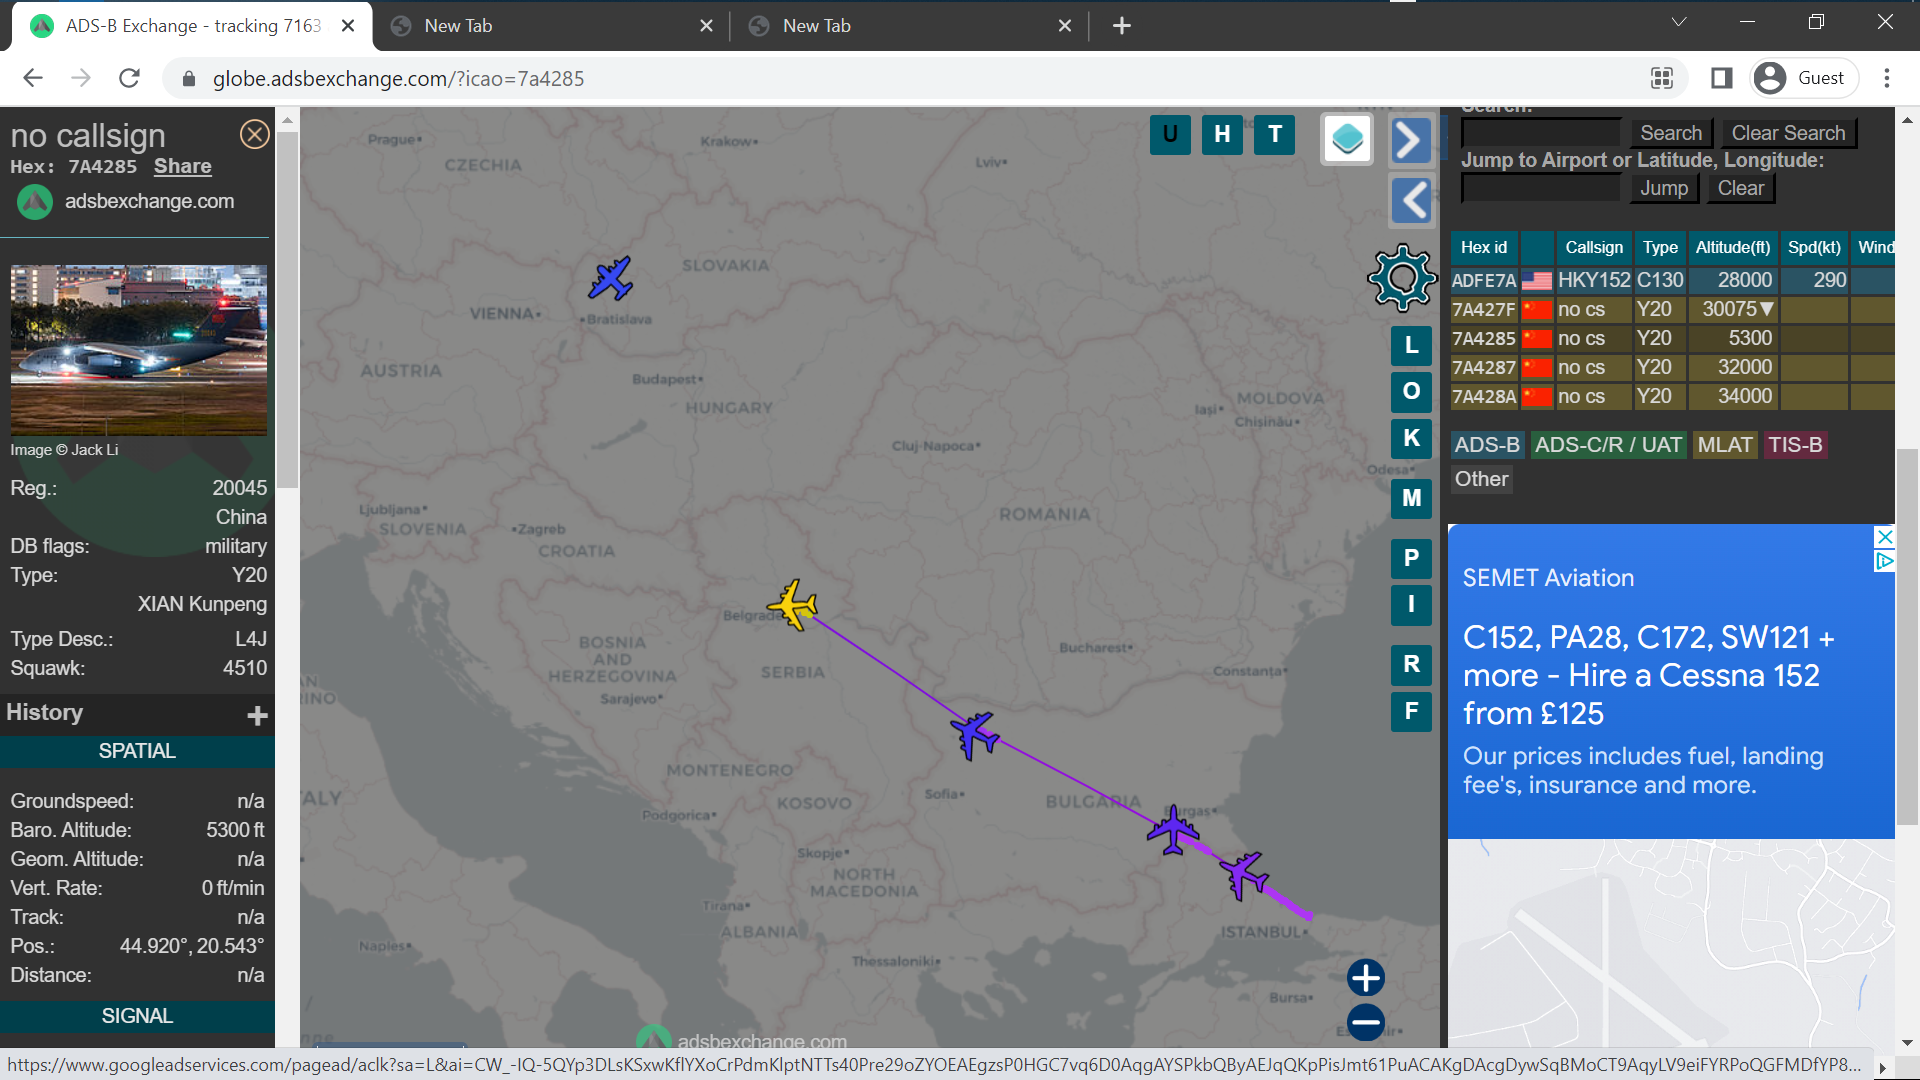Click the Jump to Airport input field

[1540, 188]
